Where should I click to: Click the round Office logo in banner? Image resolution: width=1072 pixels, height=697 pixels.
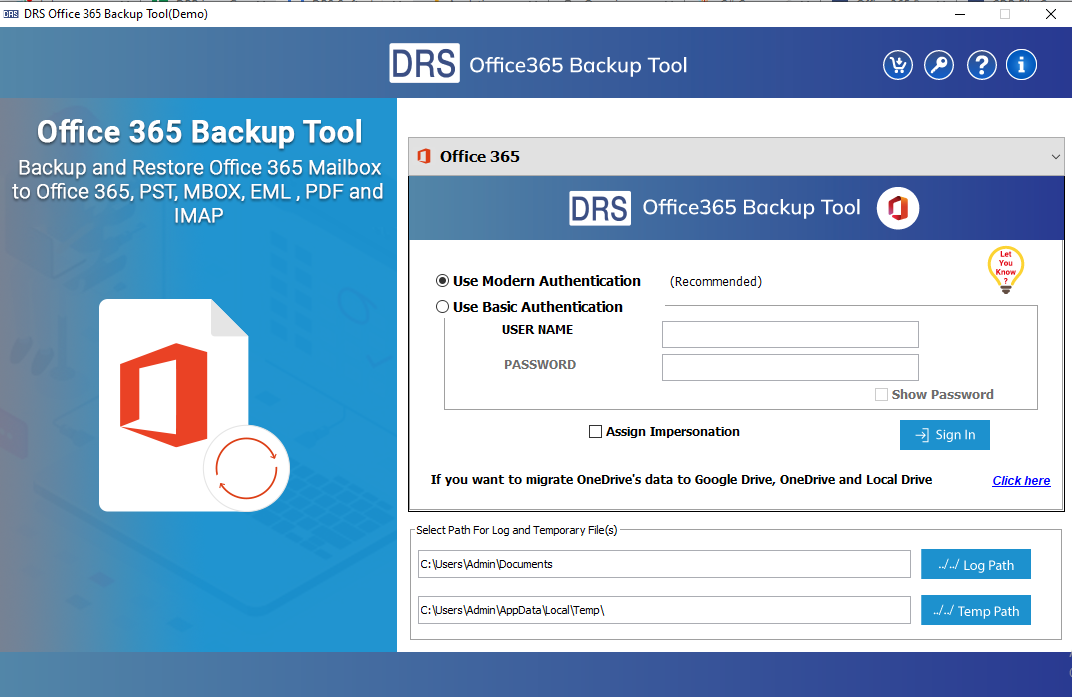pyautogui.click(x=897, y=208)
